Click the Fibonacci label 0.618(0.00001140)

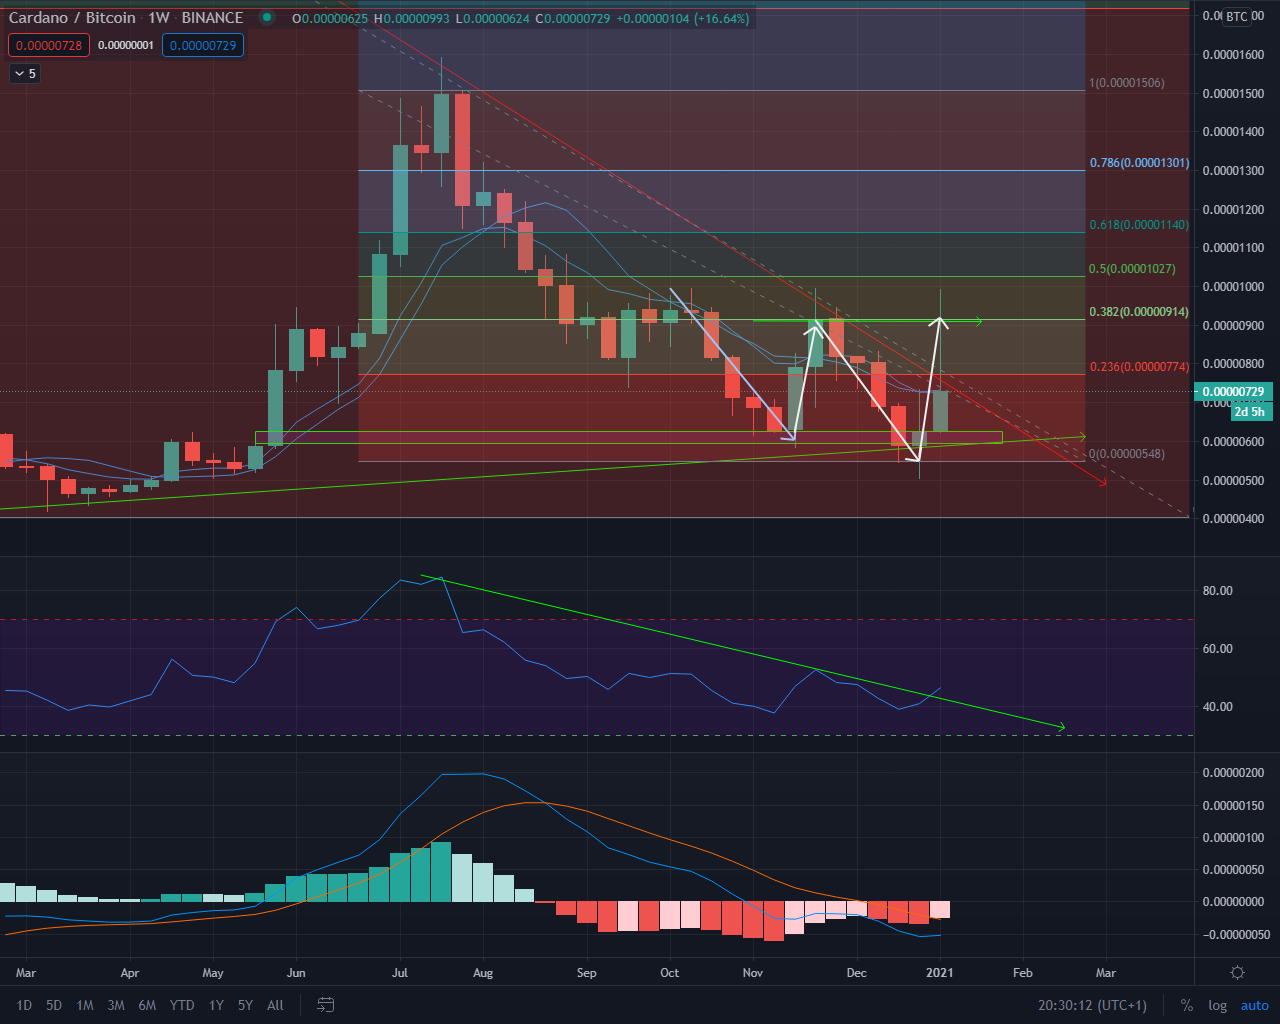(x=1139, y=225)
